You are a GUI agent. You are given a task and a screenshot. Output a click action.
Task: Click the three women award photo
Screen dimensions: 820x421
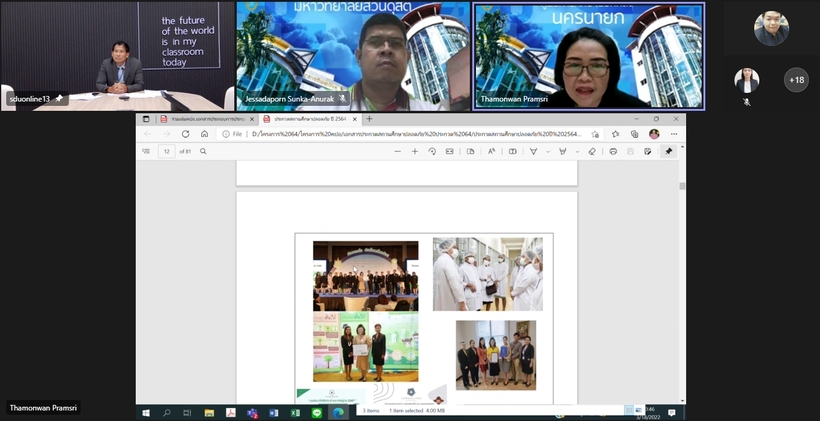tap(366, 347)
